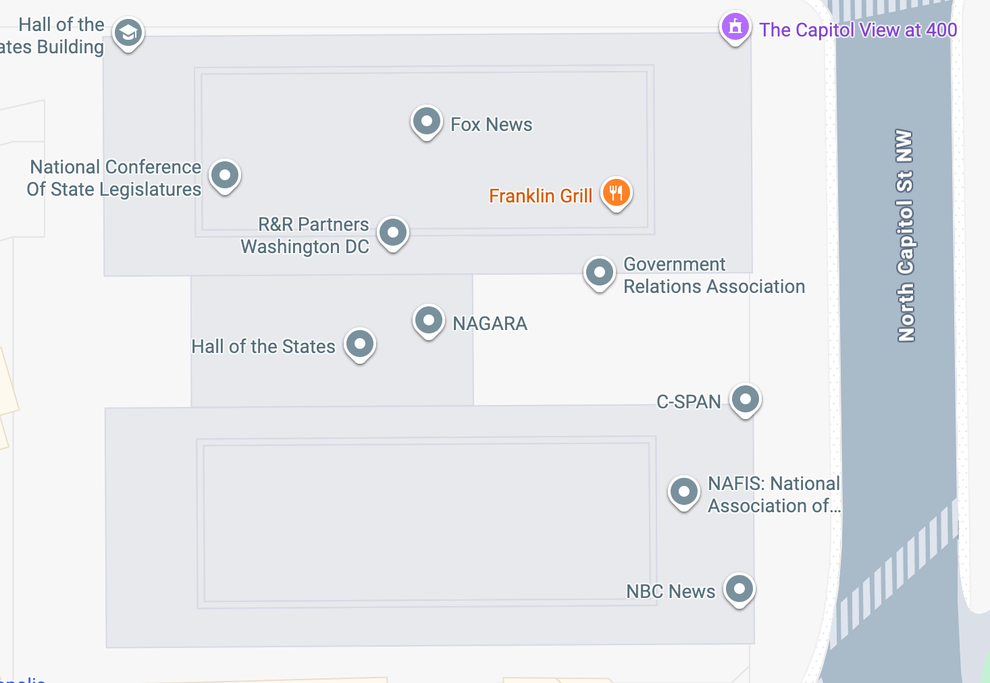Image resolution: width=990 pixels, height=683 pixels.
Task: Click the North Capitol St NW street label
Action: click(906, 235)
